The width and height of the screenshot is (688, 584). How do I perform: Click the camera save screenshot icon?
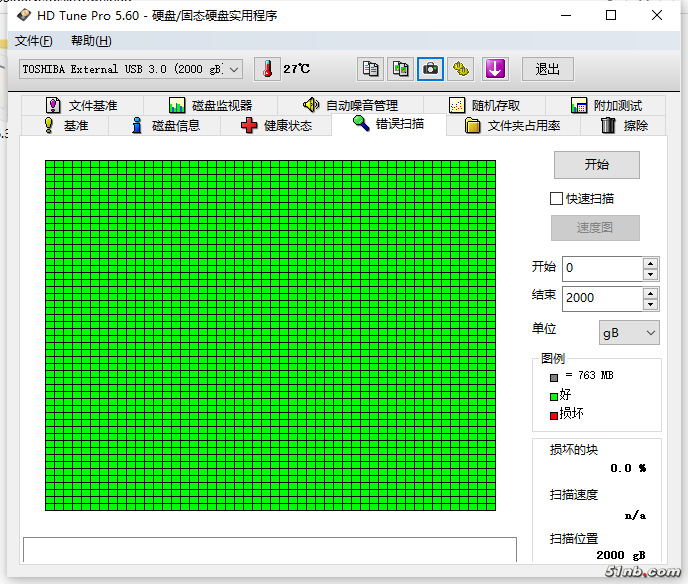pyautogui.click(x=430, y=69)
